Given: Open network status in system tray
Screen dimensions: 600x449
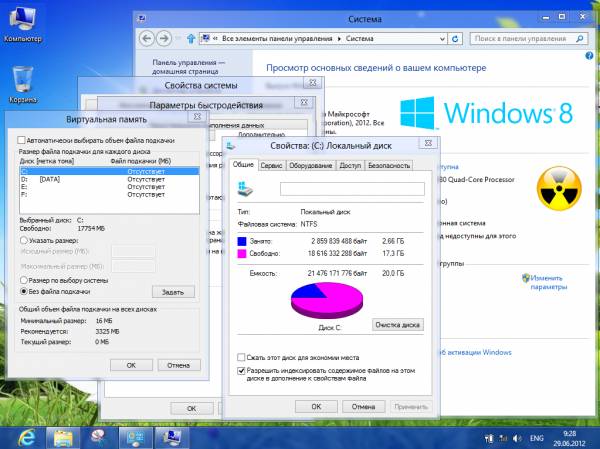Looking at the screenshot, I should [x=503, y=438].
